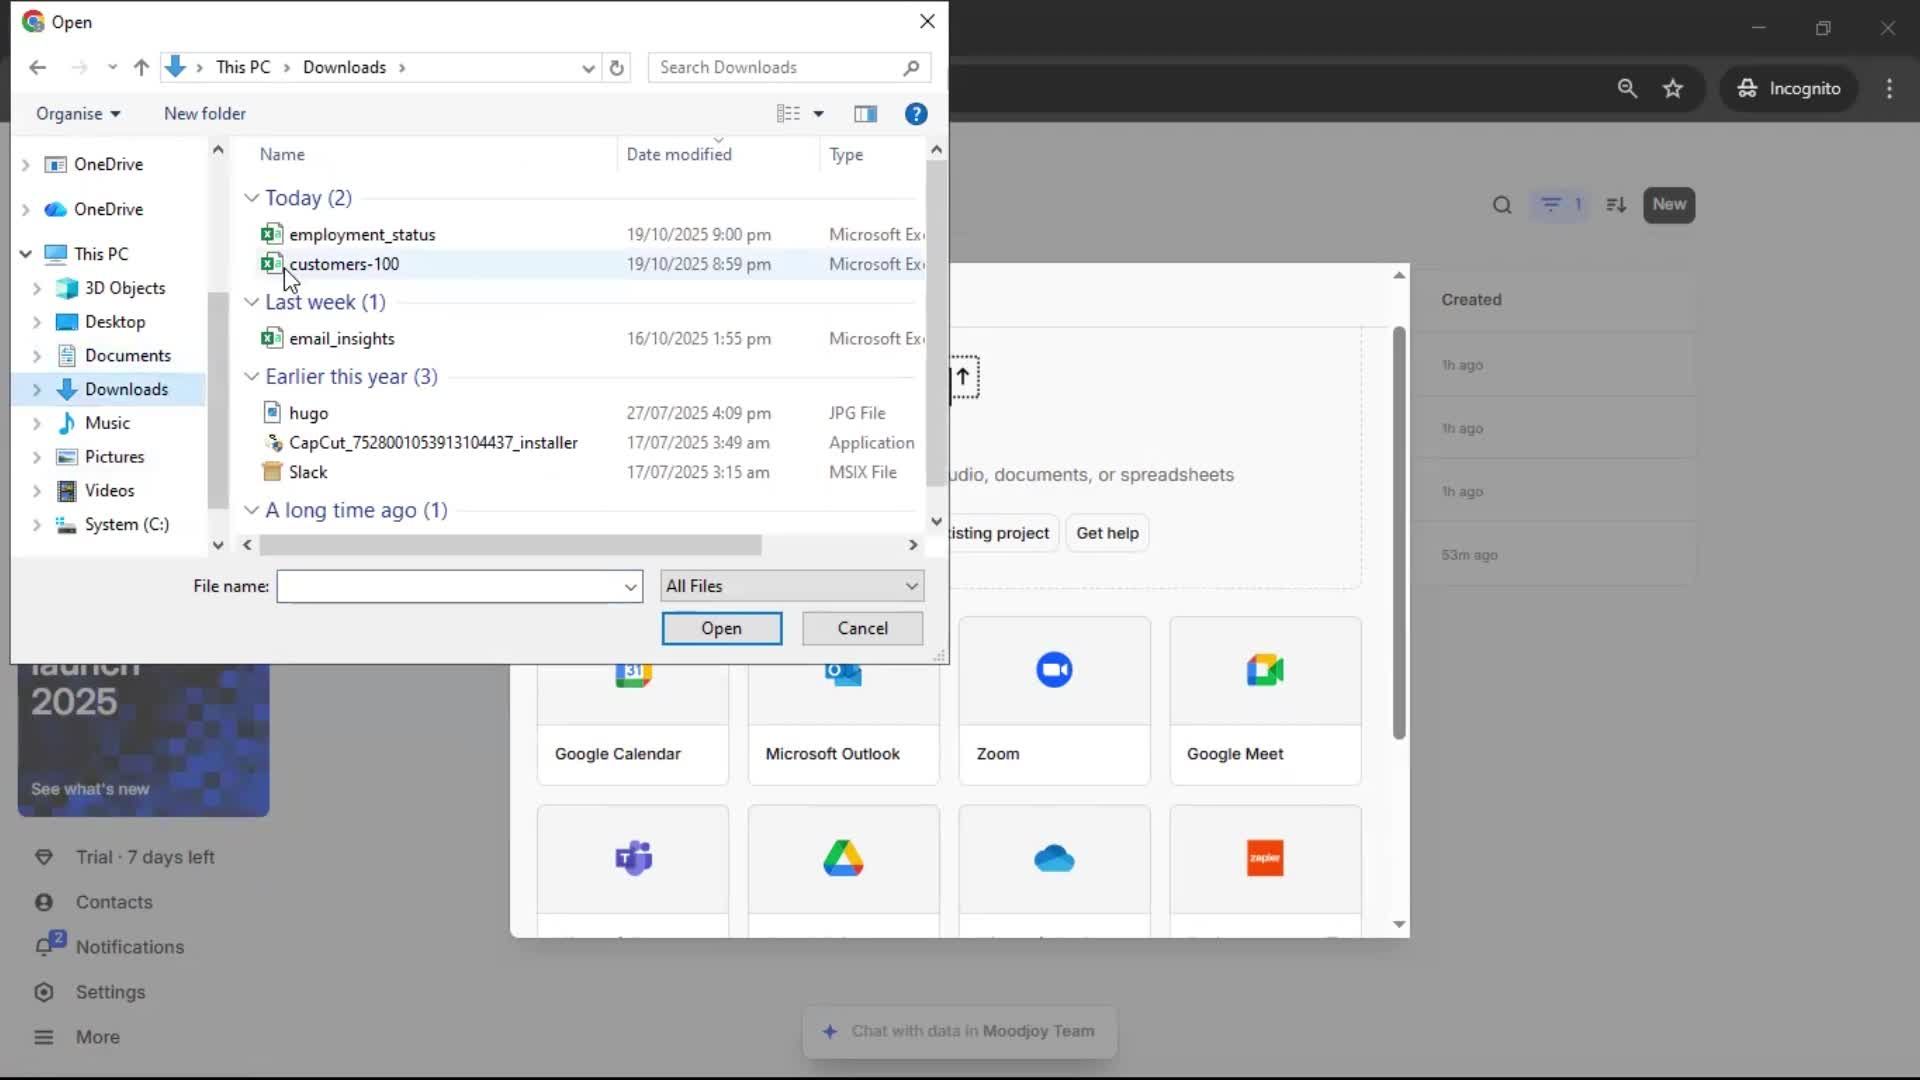This screenshot has width=1920, height=1080.
Task: Select the customers-100 Excel file
Action: (x=344, y=264)
